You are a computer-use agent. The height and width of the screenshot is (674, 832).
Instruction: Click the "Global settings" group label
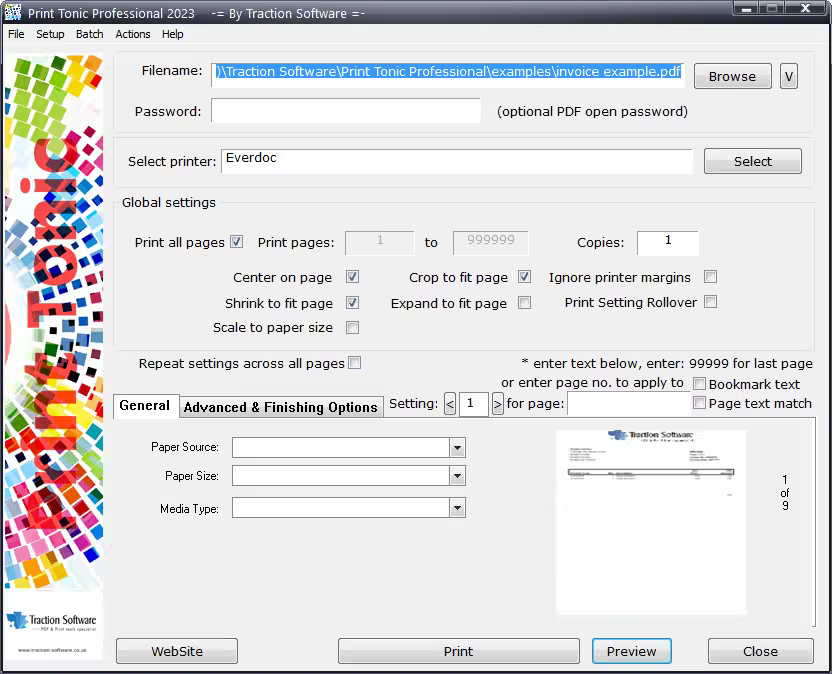point(169,202)
